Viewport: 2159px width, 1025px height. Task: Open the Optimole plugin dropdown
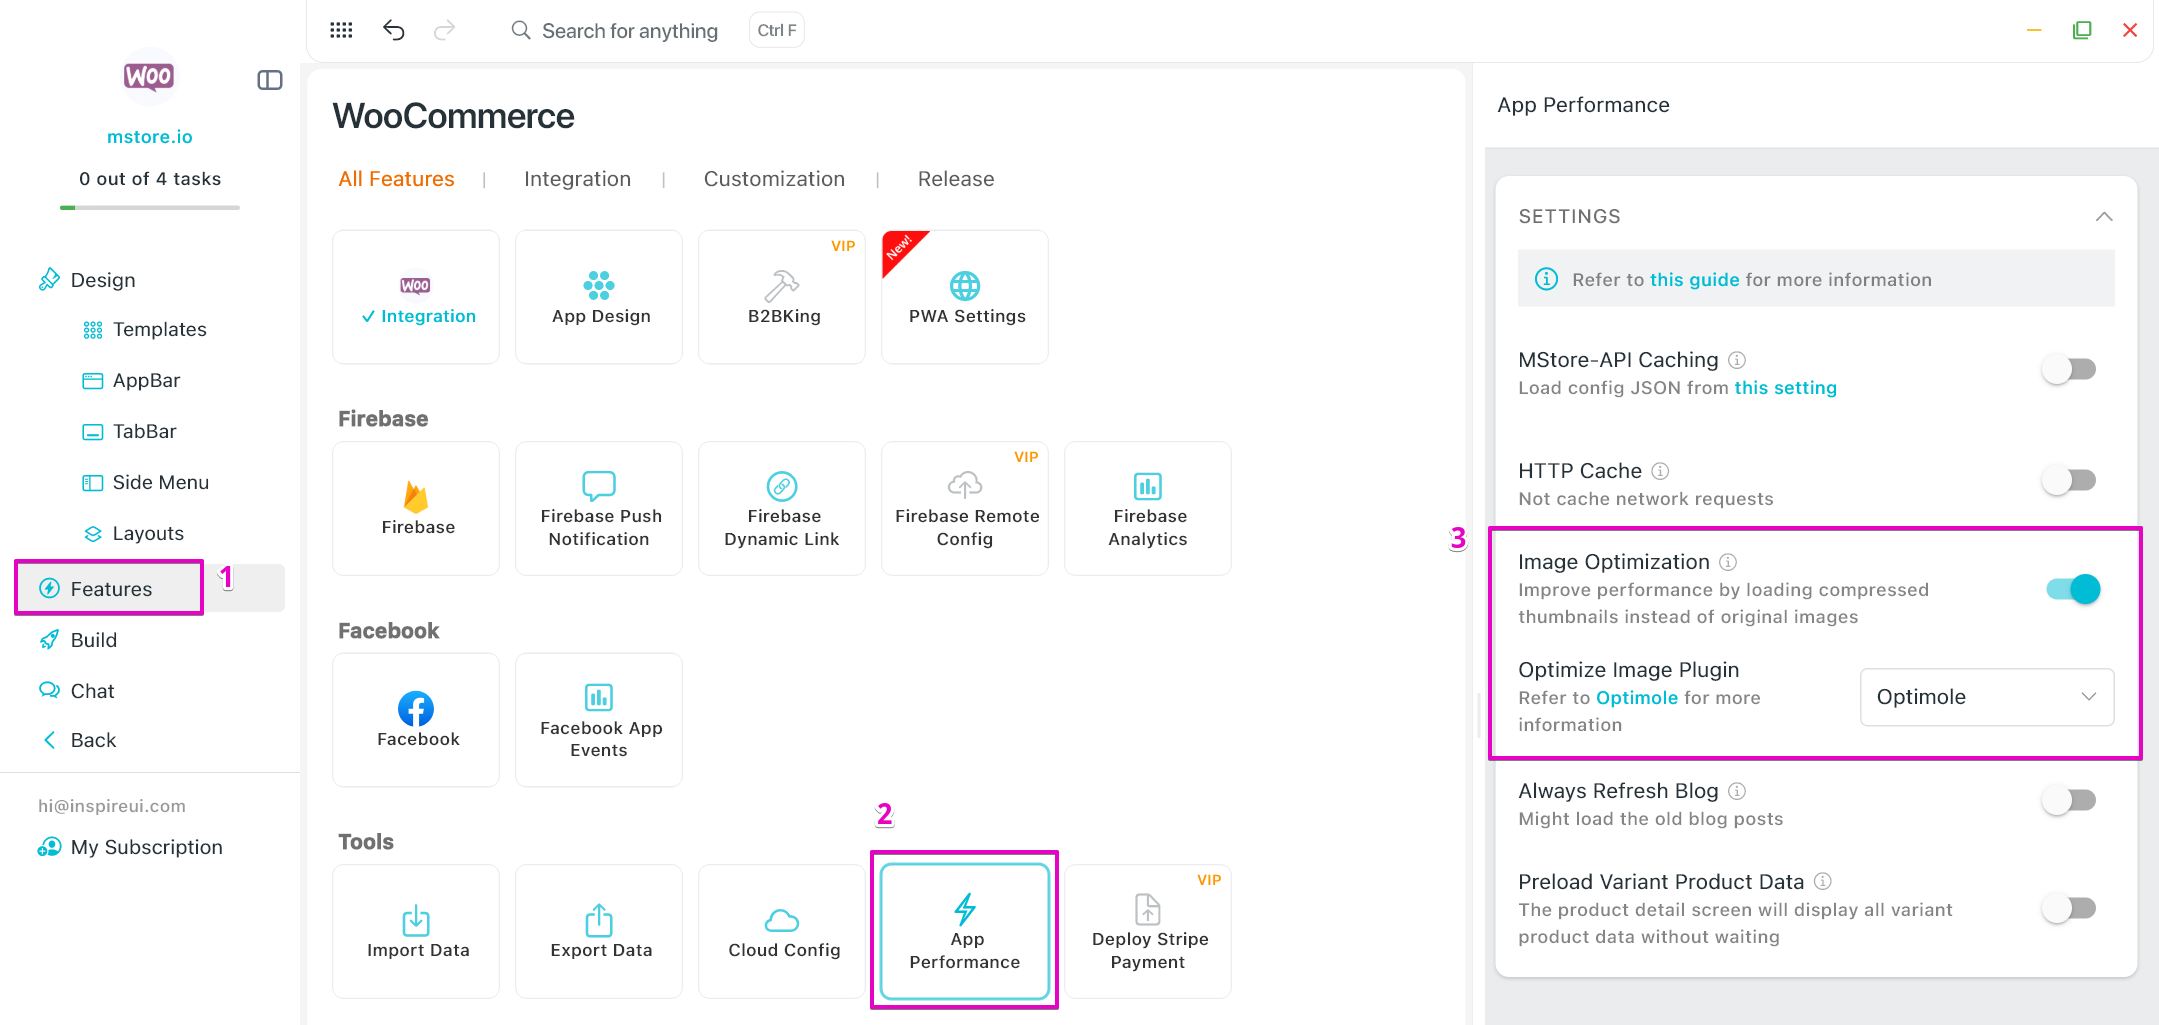pos(1986,697)
